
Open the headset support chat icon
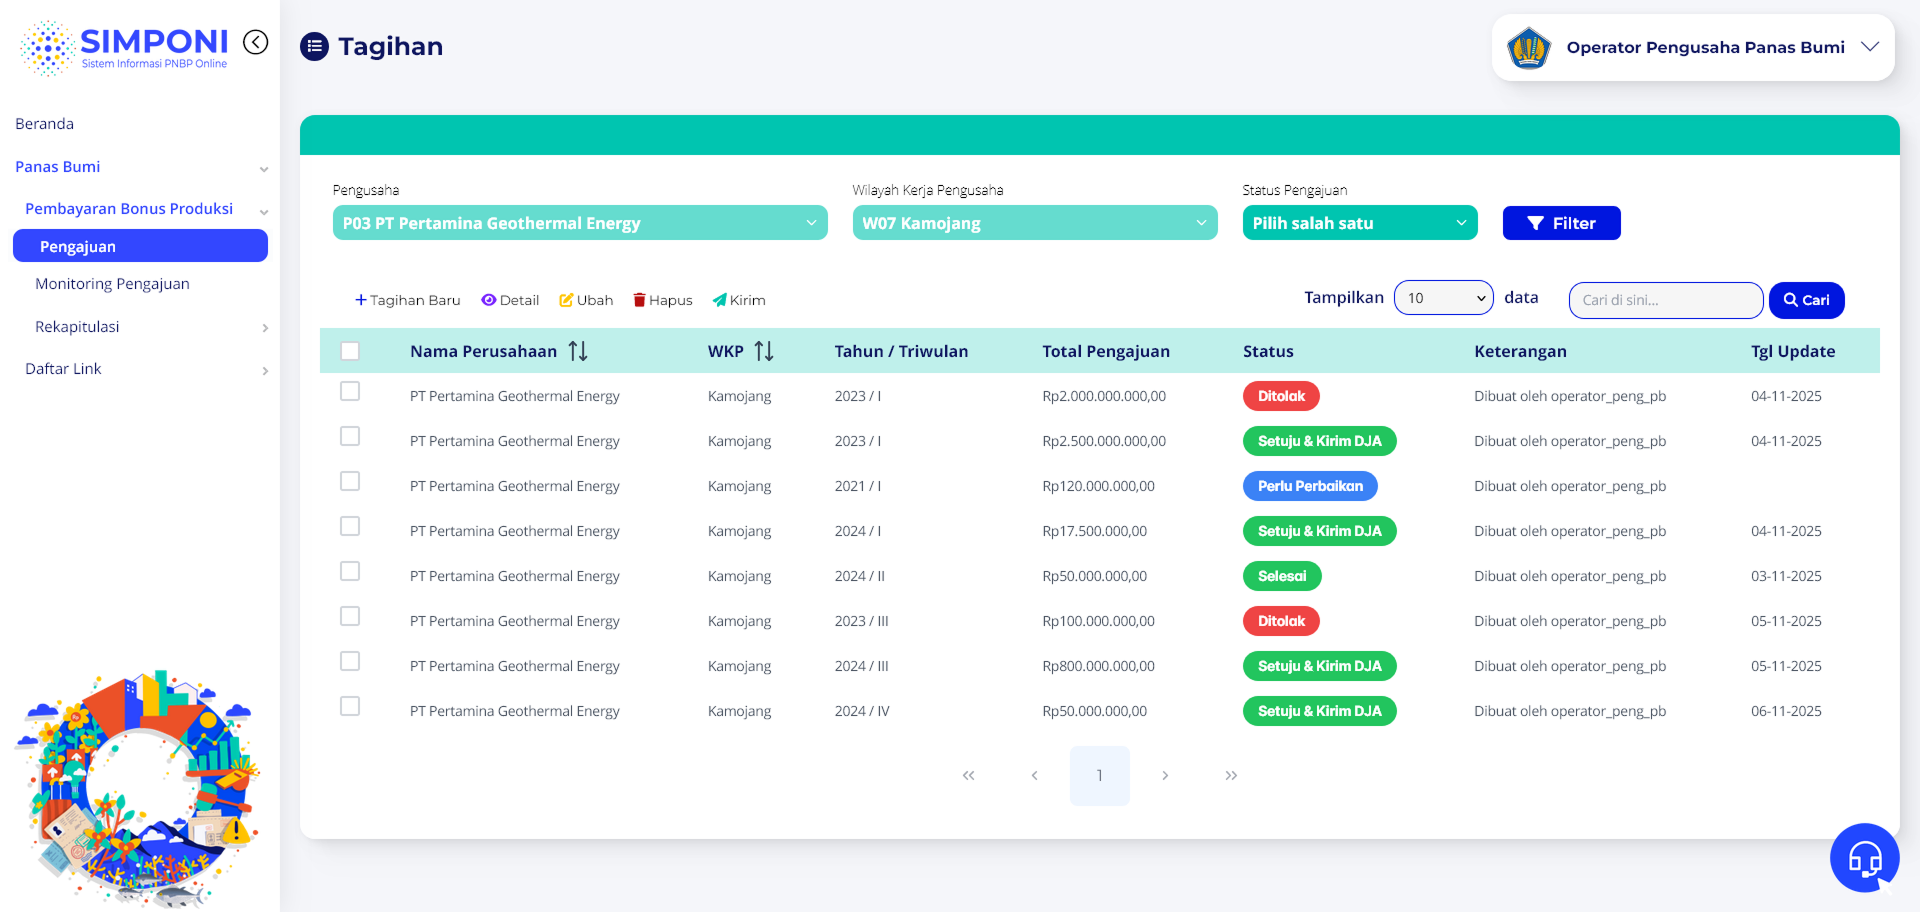tap(1864, 857)
